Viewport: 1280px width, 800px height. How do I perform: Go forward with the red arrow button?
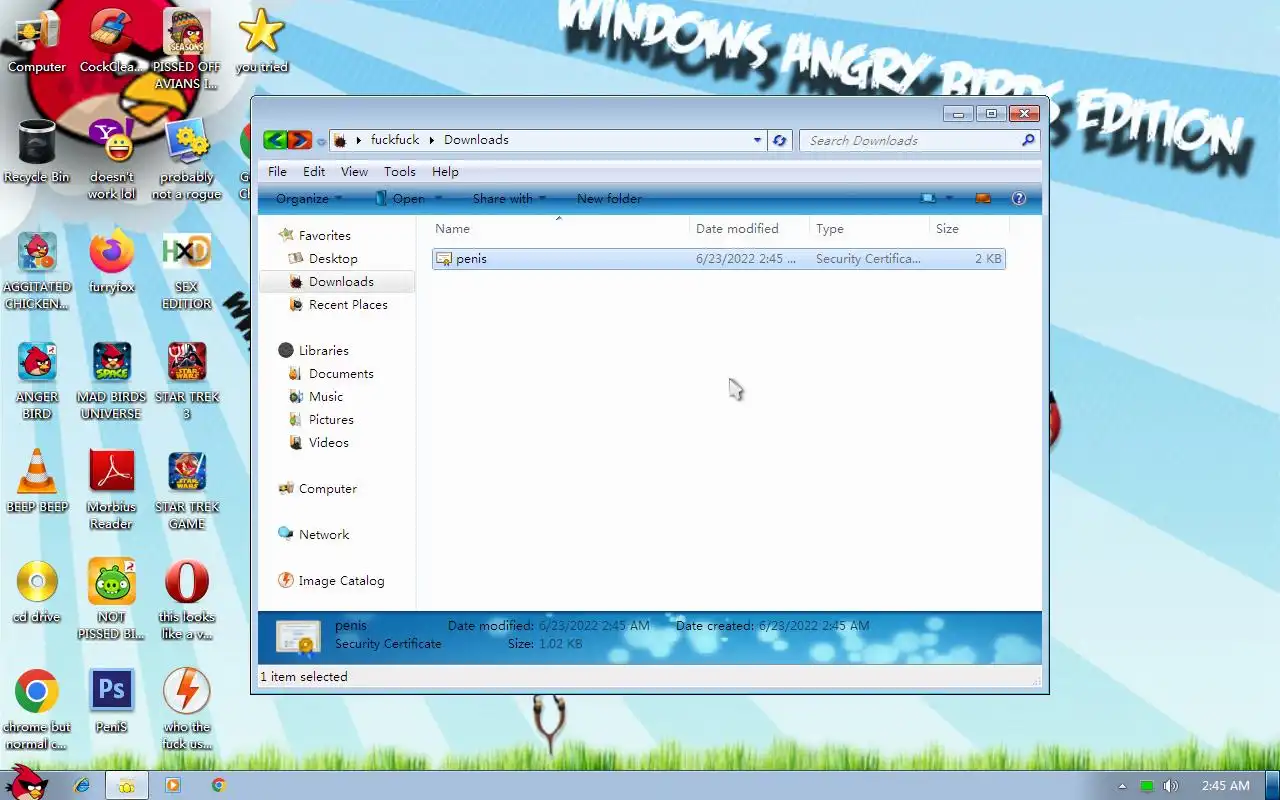(x=299, y=140)
